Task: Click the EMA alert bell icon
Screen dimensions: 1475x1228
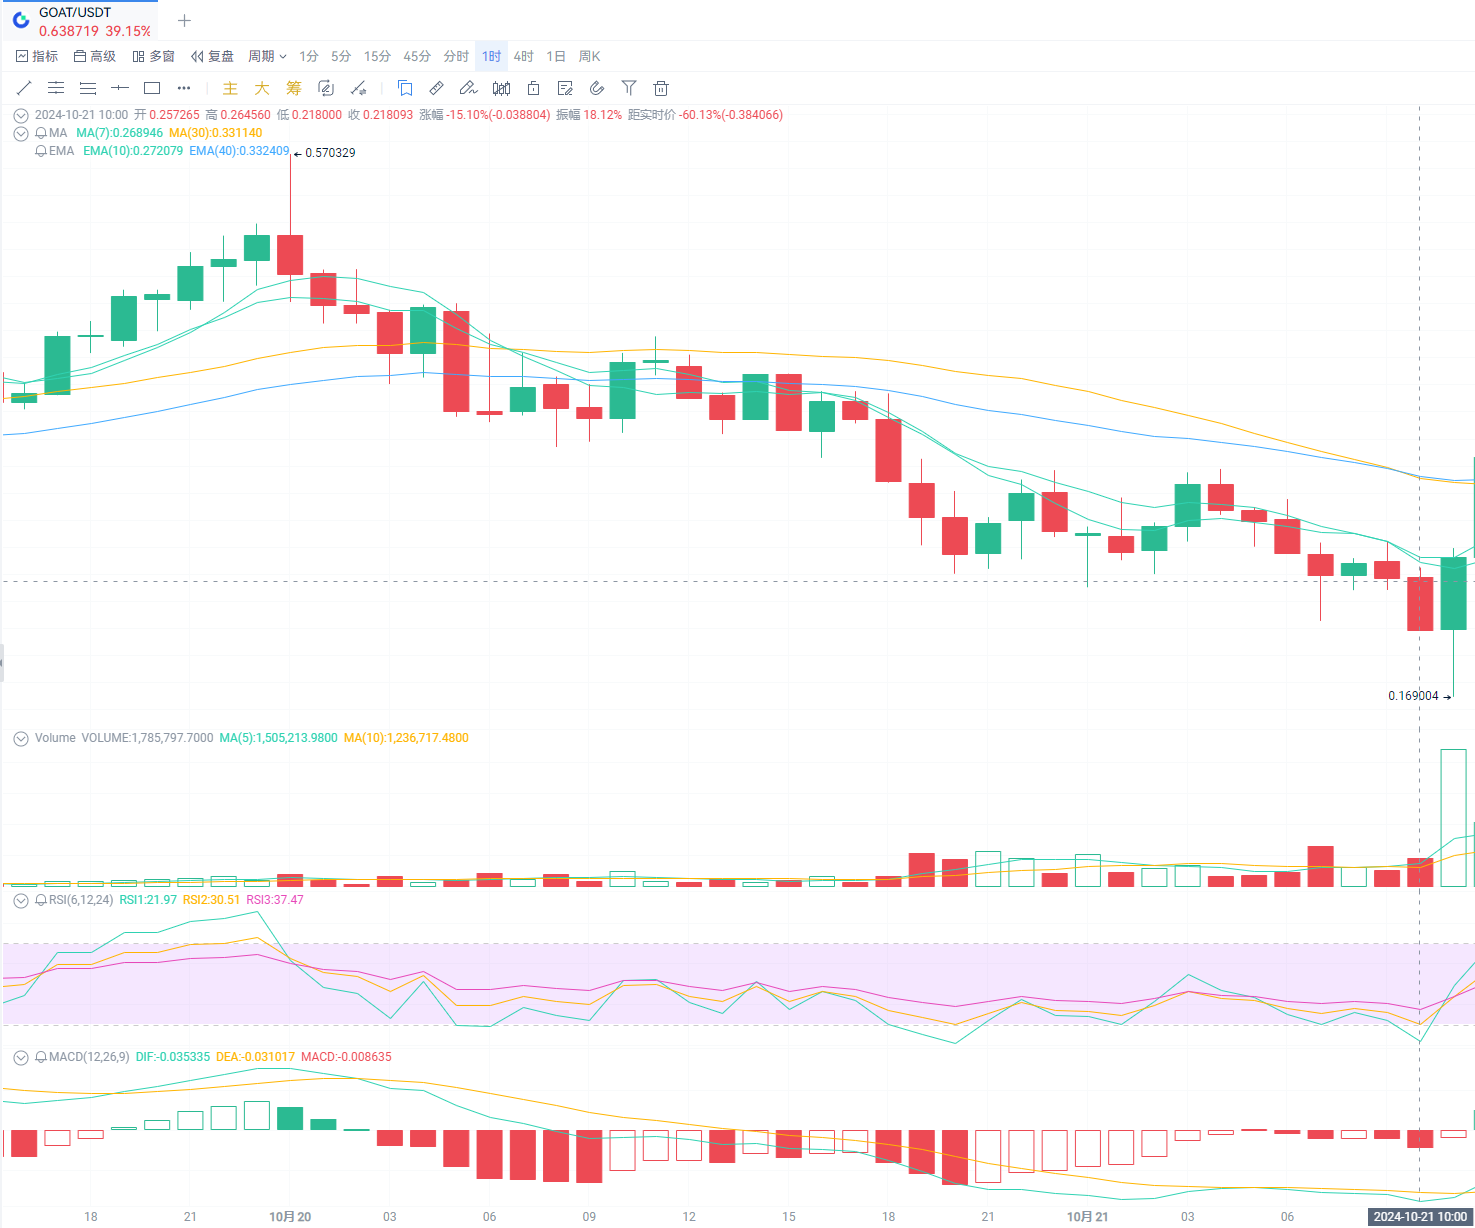Action: coord(41,151)
